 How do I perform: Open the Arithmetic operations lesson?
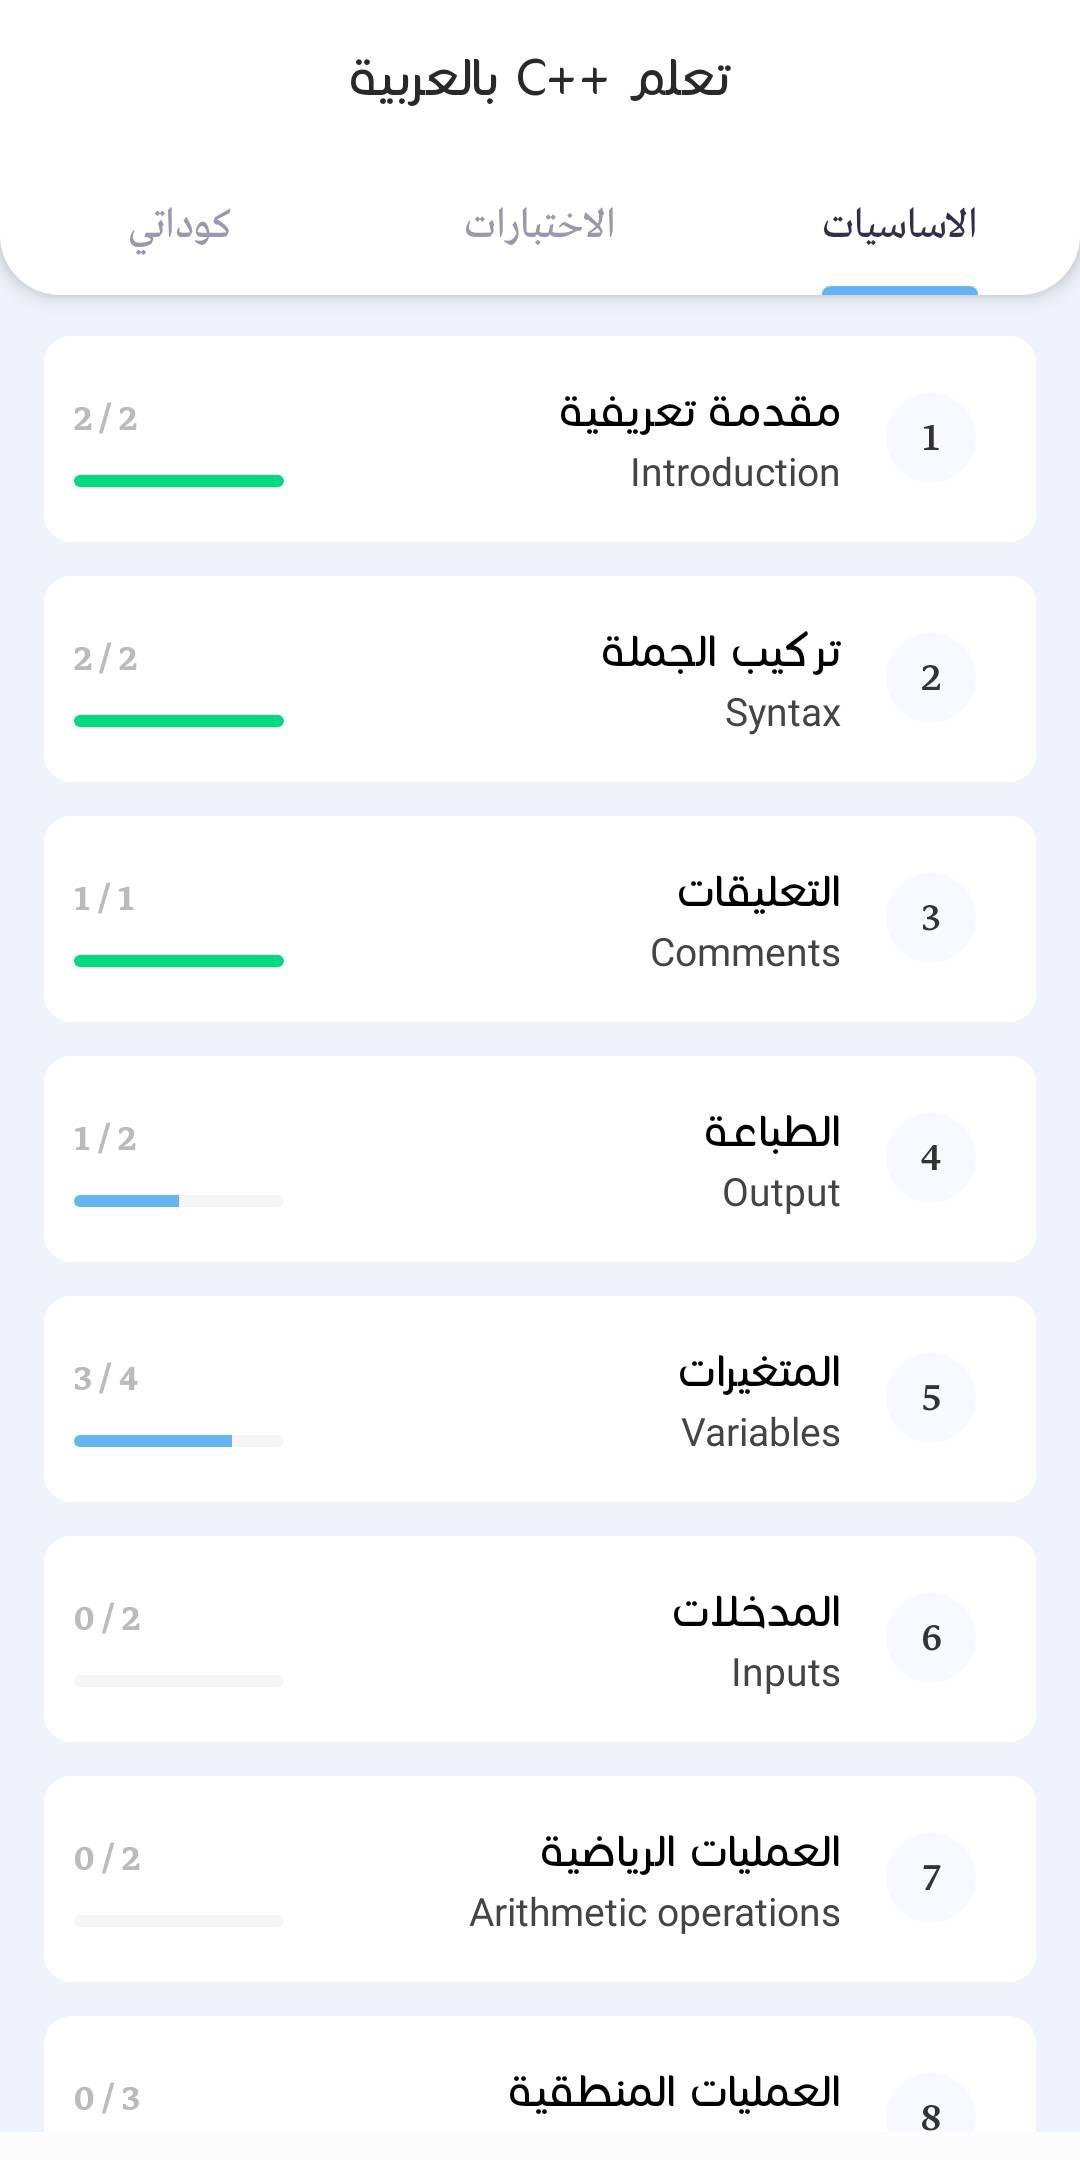655,1912
